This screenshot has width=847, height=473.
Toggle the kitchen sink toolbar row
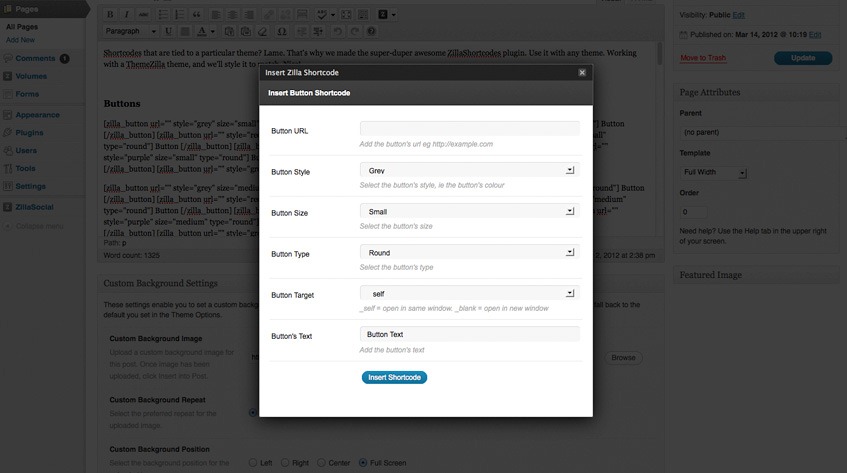[x=363, y=15]
